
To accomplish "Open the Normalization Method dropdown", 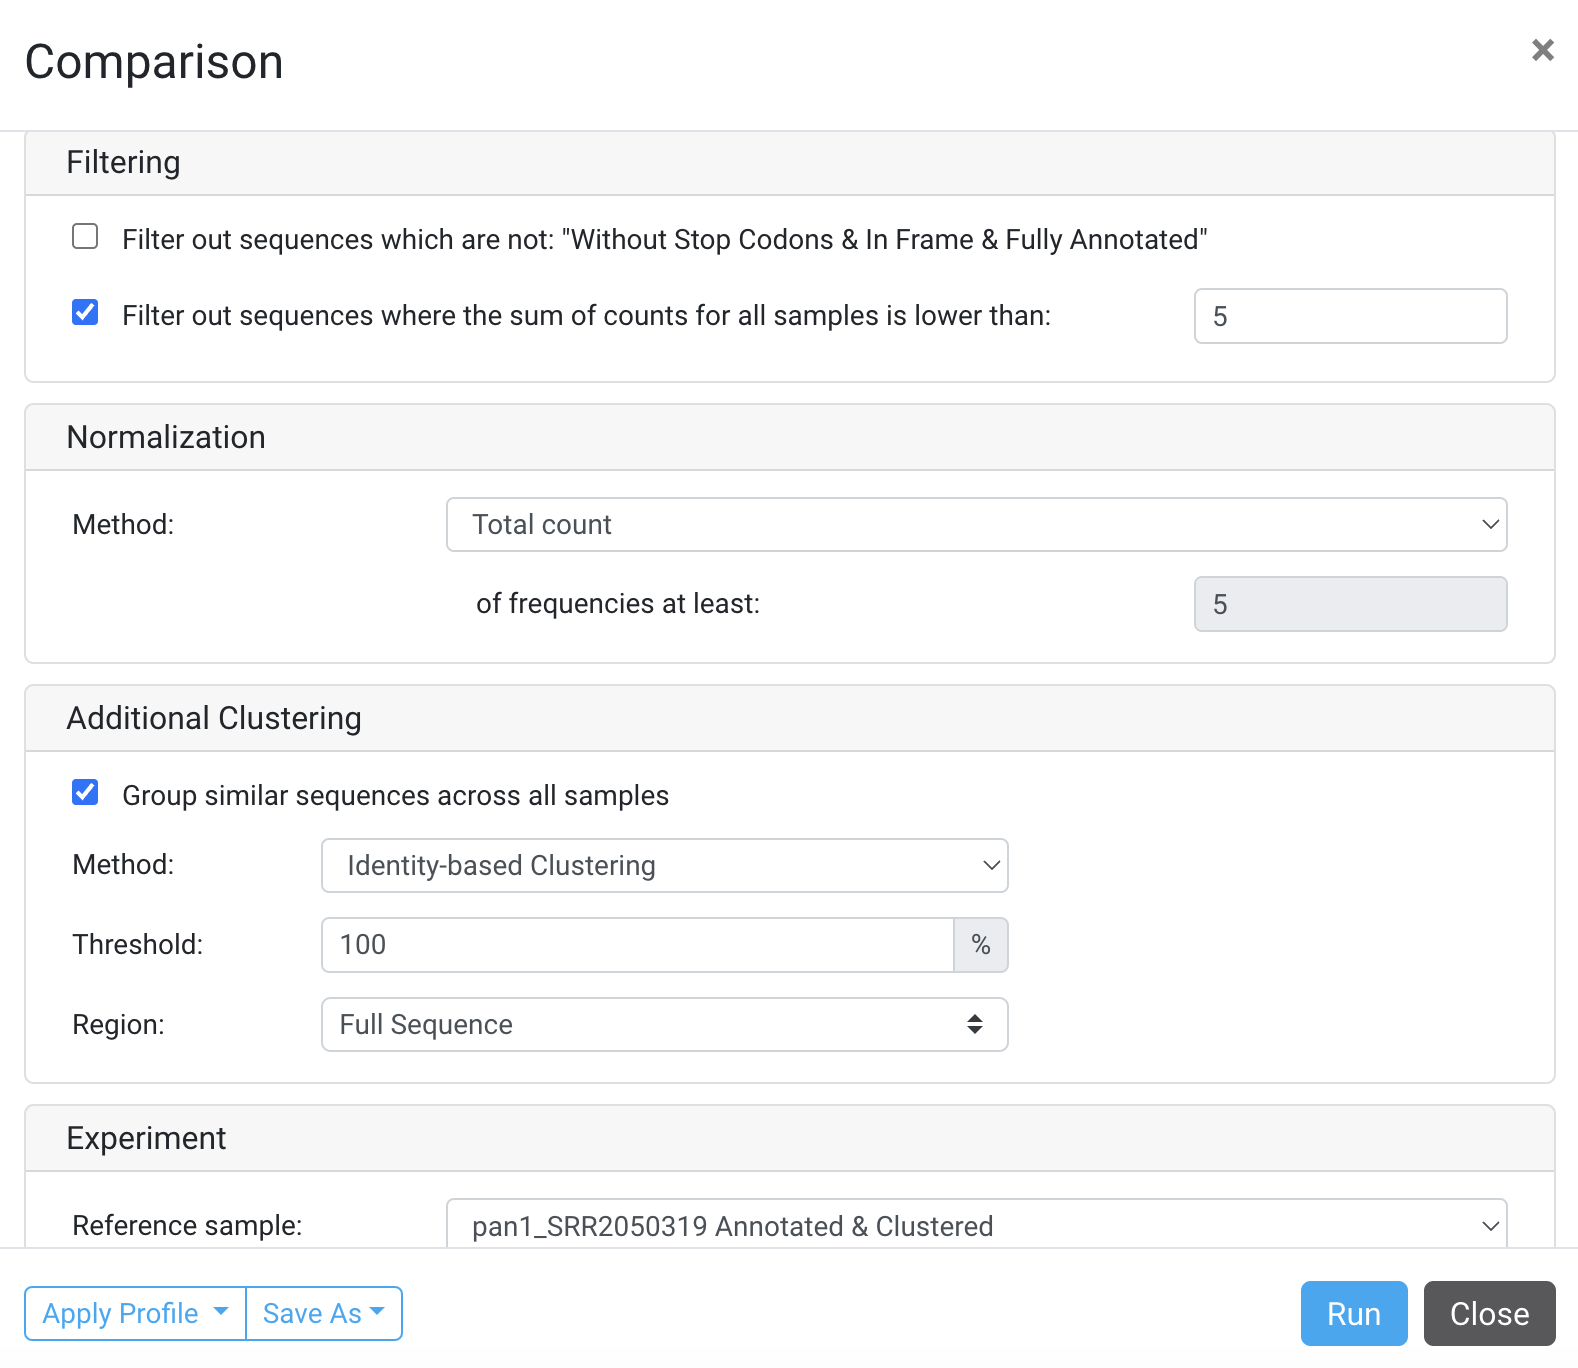I will 975,525.
